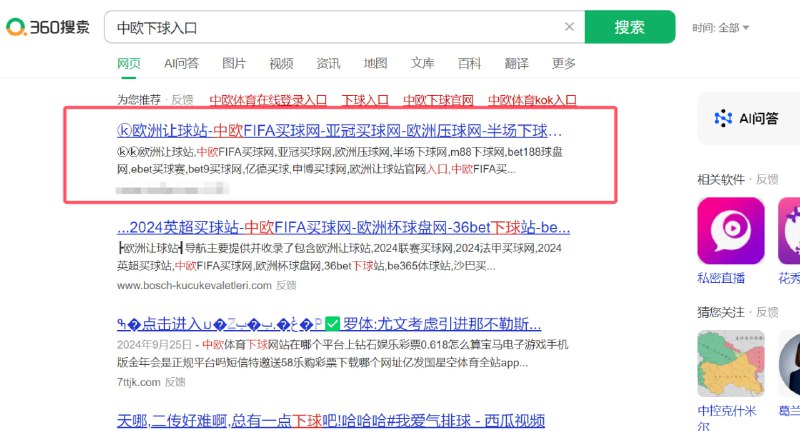Click the green 搜索 button
This screenshot has width=800, height=431.
pos(630,27)
